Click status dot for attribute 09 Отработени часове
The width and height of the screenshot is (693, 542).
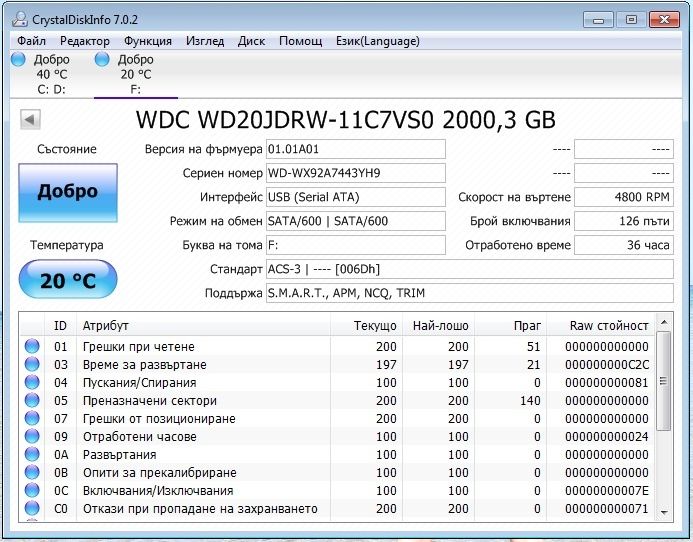(32, 436)
